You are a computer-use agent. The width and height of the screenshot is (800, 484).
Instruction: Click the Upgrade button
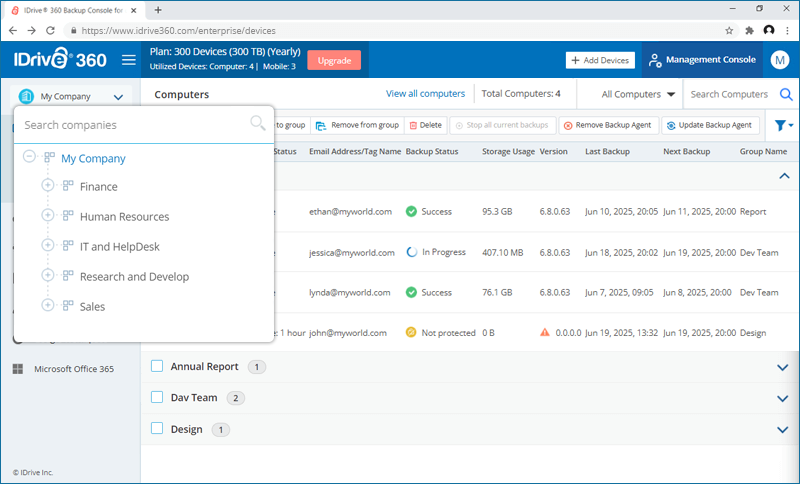tap(334, 60)
